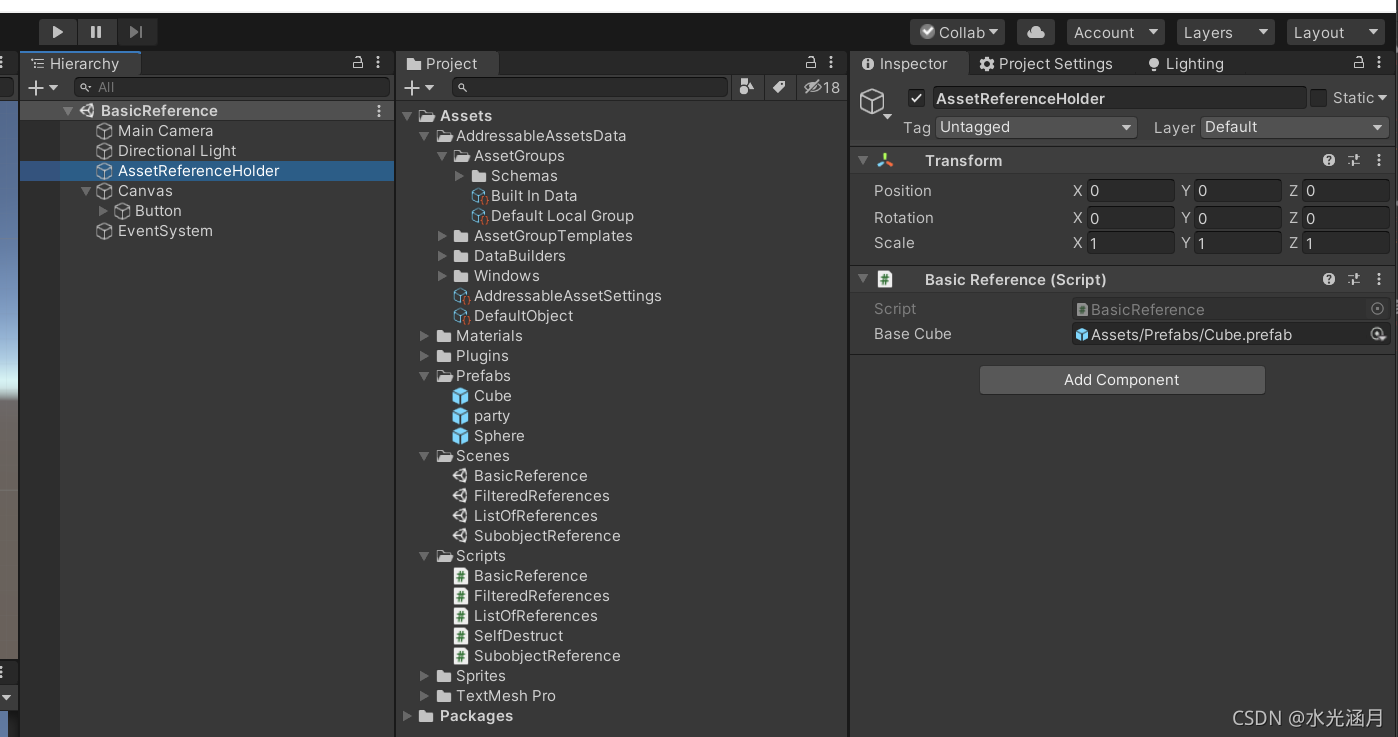Screen dimensions: 1398x737
Task: Open the Inspector panel options menu
Action: [1379, 62]
